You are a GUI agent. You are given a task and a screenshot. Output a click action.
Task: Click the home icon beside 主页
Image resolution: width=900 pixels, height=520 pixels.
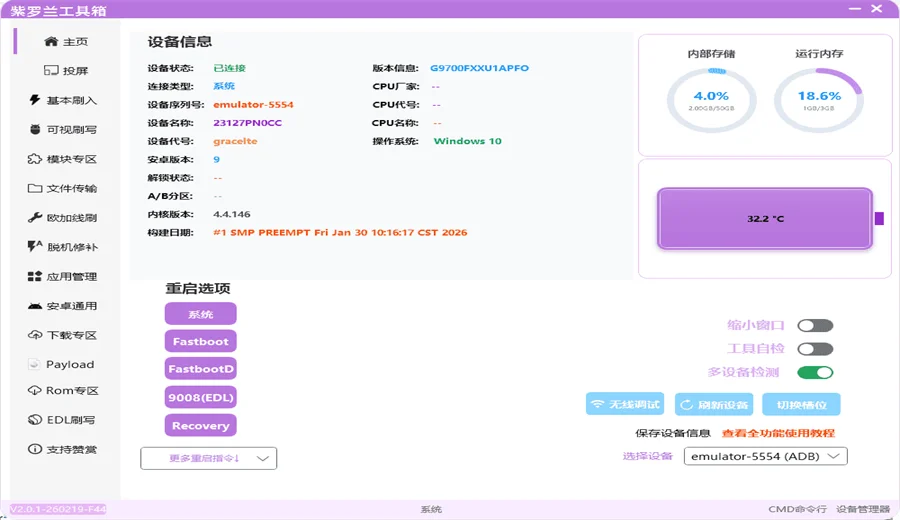pos(51,41)
